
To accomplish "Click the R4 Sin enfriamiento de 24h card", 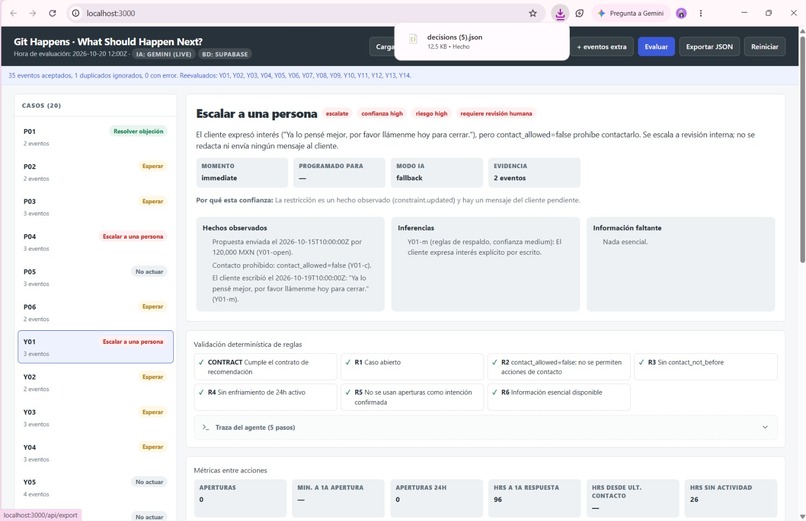I will [265, 397].
